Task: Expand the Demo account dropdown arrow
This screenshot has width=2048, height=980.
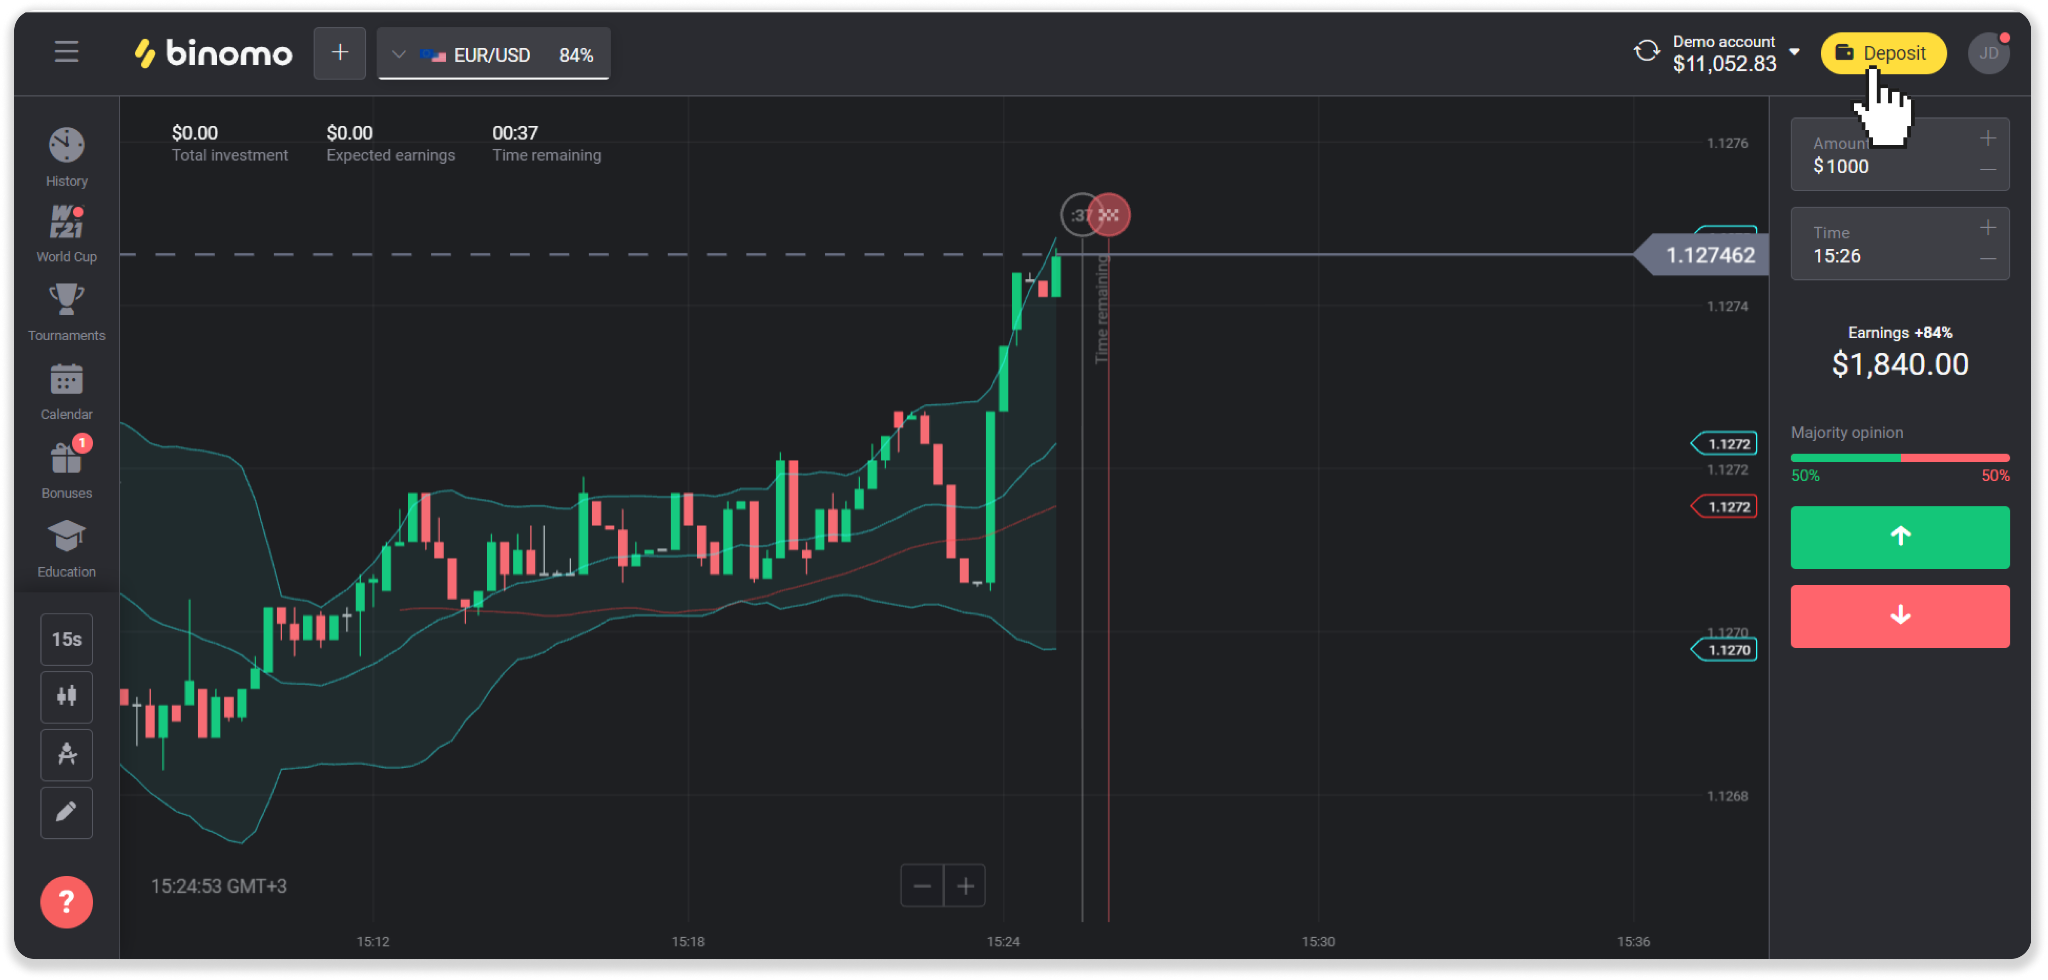Action: coord(1795,52)
